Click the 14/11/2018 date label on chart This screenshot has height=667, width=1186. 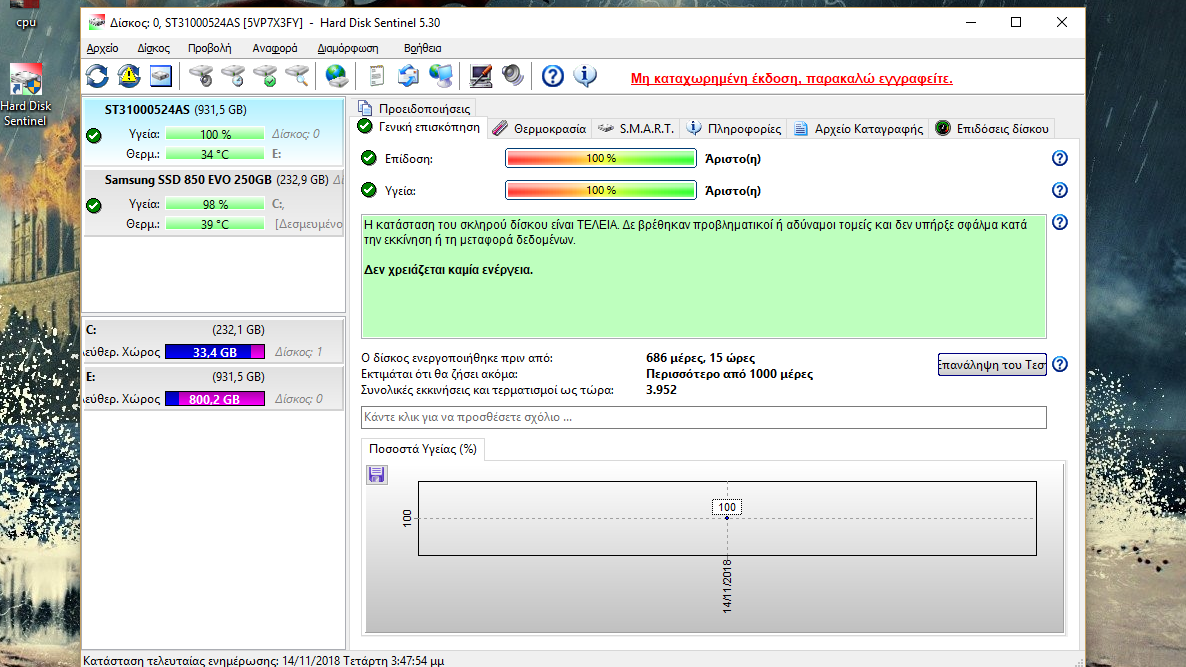pyautogui.click(x=727, y=585)
